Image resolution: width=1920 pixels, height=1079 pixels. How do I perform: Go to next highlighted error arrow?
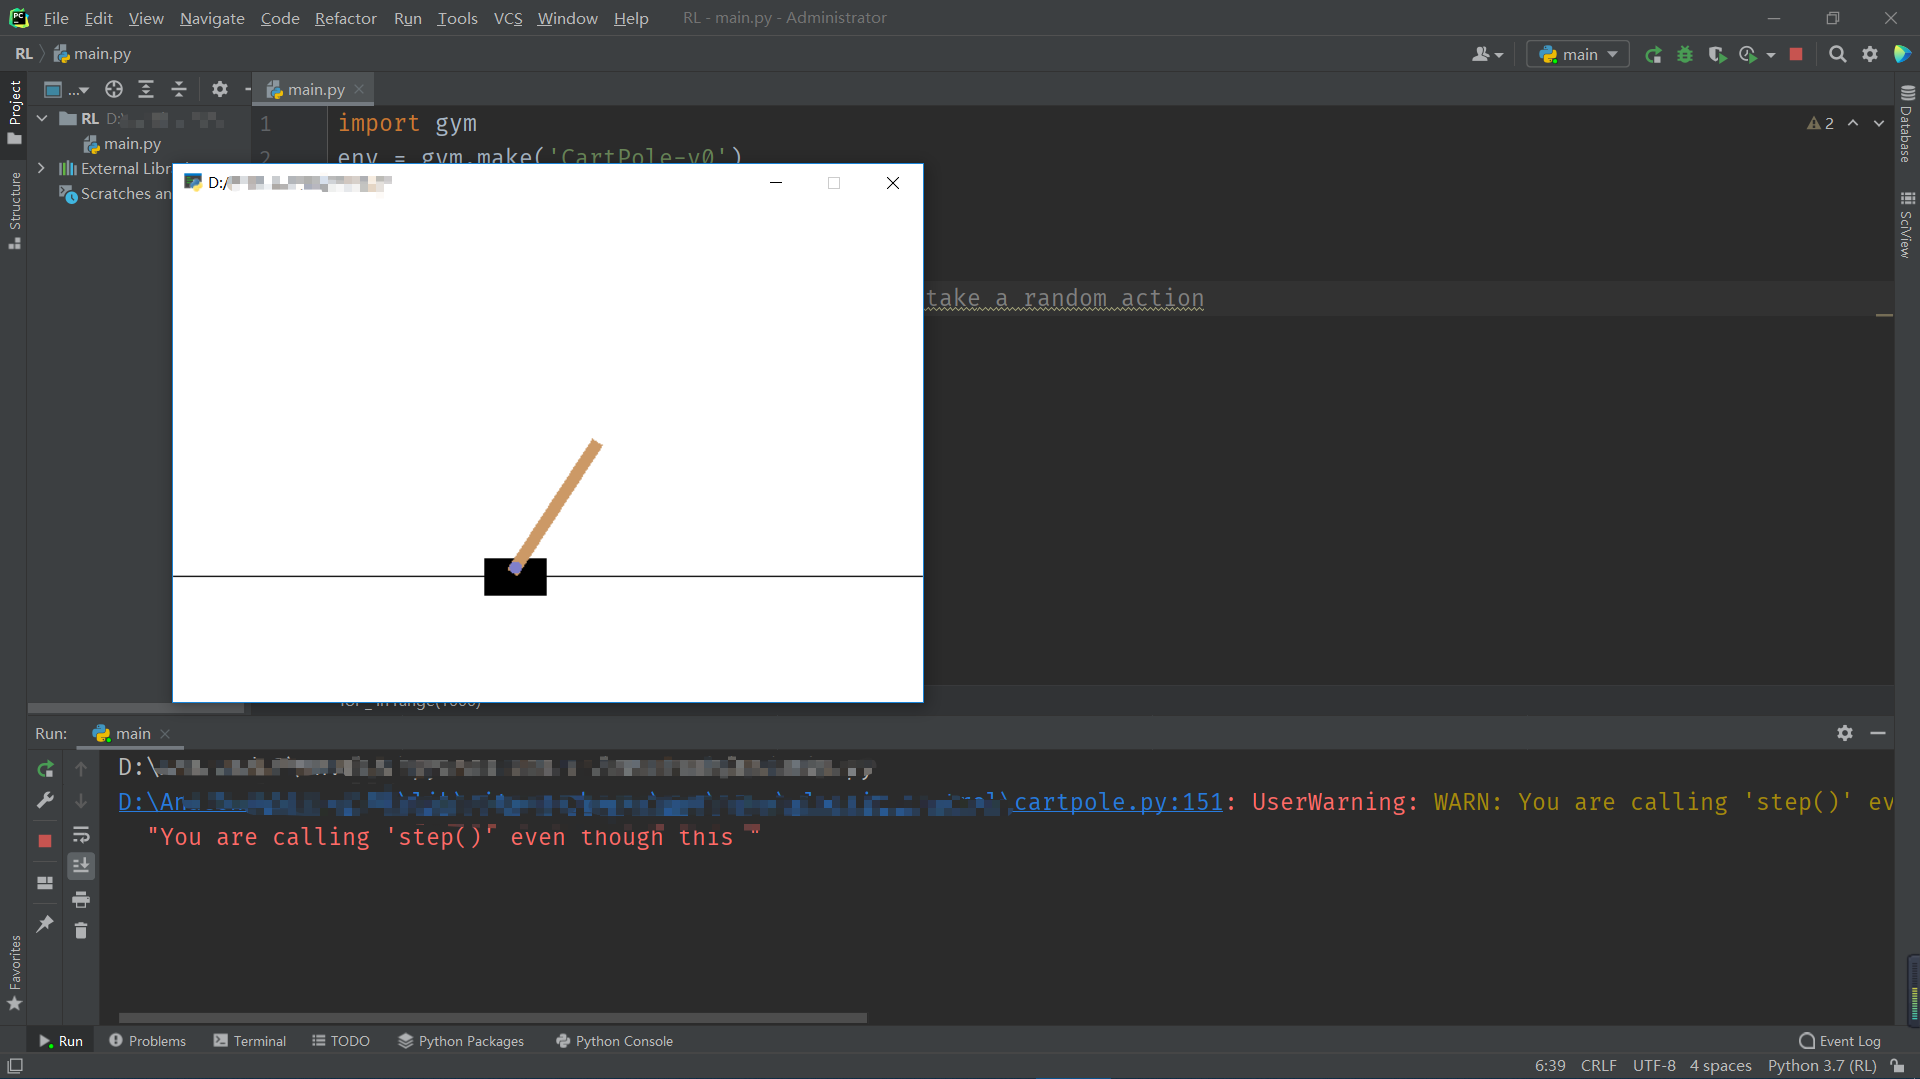(1879, 123)
